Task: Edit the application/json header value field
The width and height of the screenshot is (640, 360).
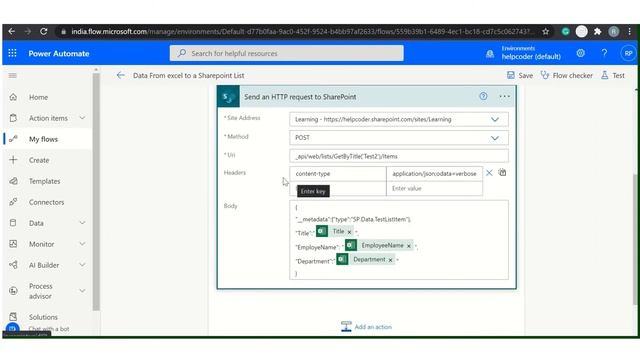Action: (434, 173)
